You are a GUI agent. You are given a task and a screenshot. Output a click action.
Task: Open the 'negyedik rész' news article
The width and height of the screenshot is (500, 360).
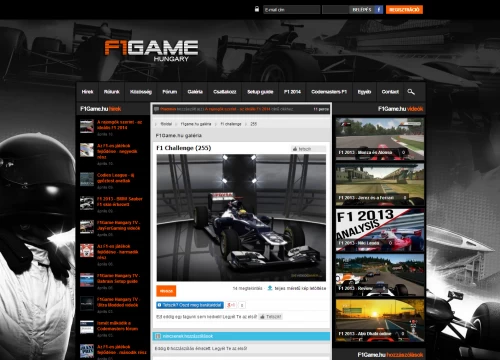[x=117, y=151]
